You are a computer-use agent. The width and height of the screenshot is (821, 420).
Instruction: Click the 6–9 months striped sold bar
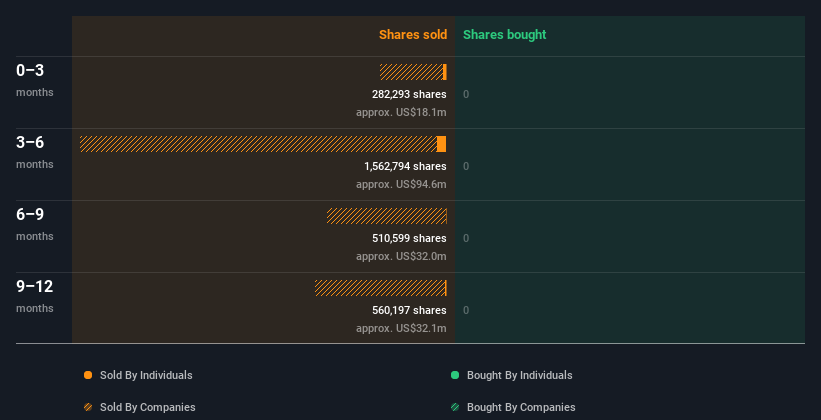(386, 216)
